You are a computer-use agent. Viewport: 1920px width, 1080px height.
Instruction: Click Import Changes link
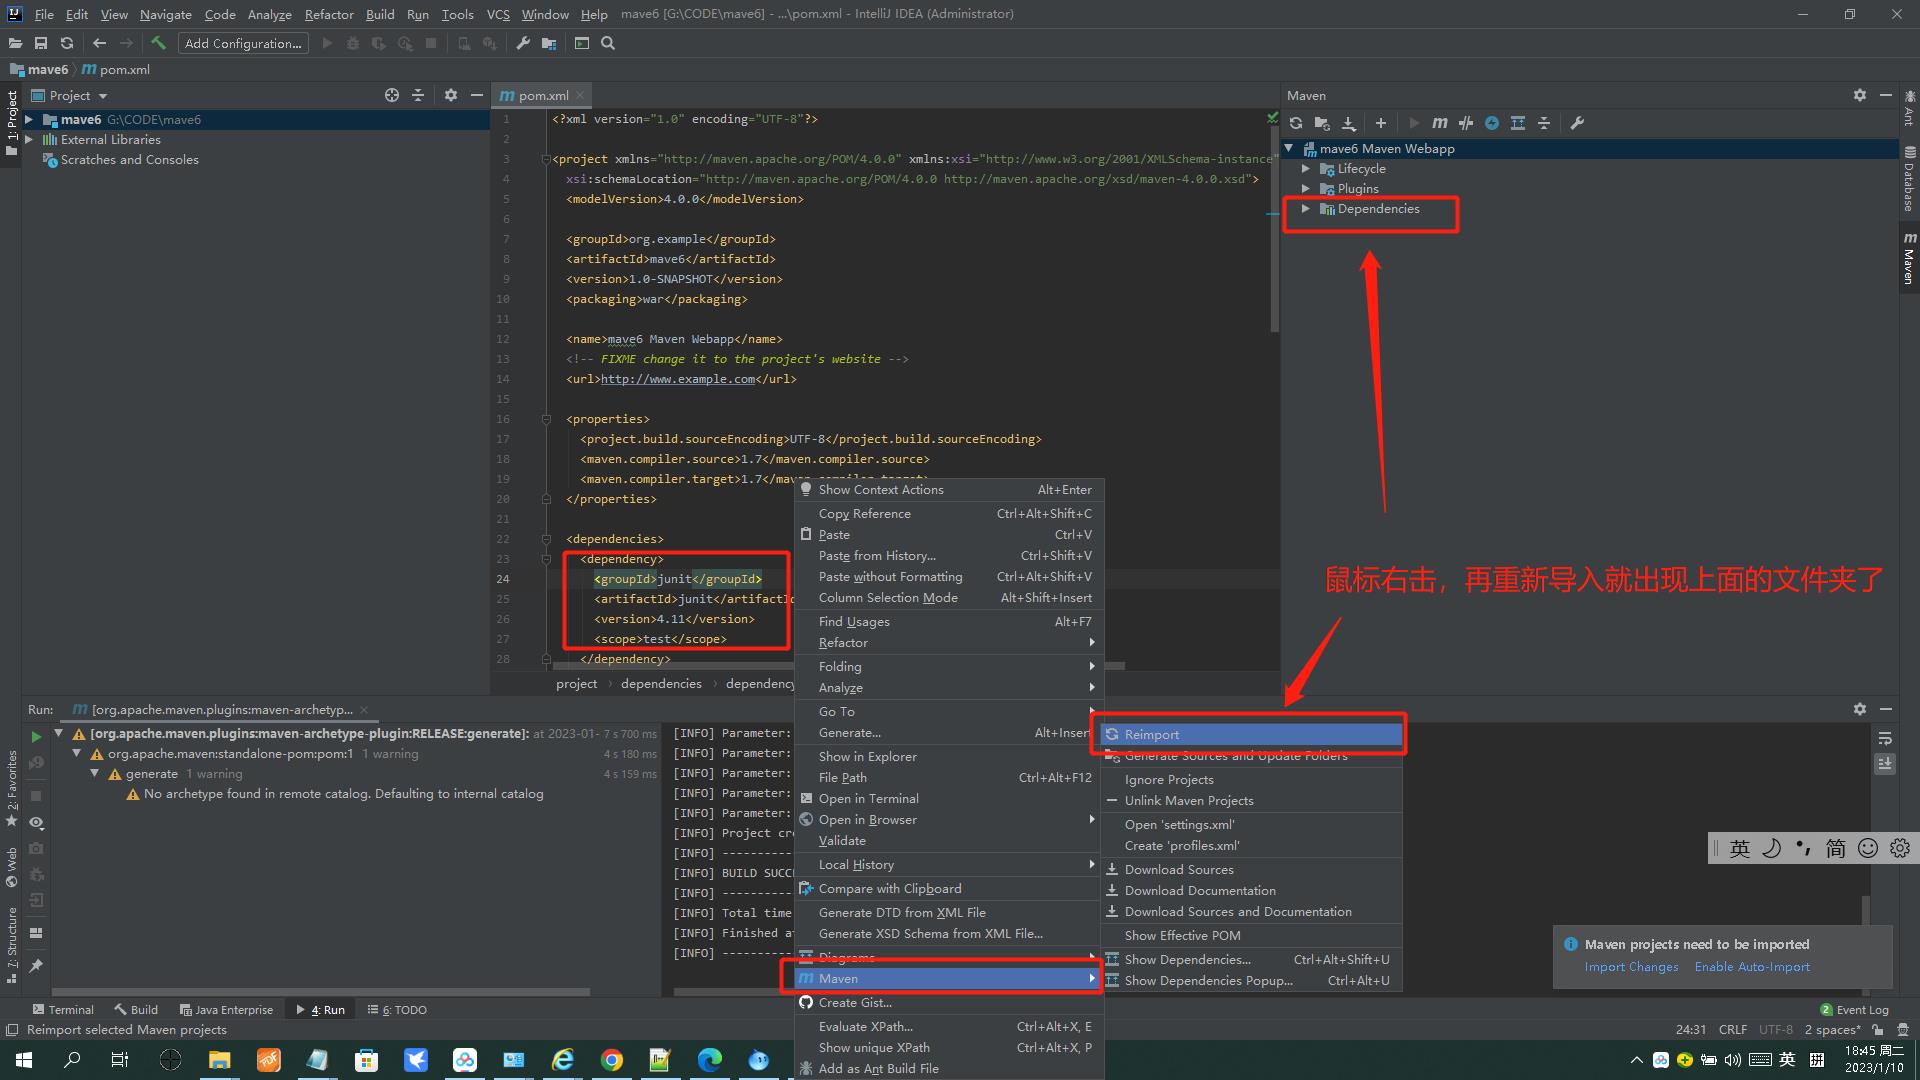(1631, 967)
